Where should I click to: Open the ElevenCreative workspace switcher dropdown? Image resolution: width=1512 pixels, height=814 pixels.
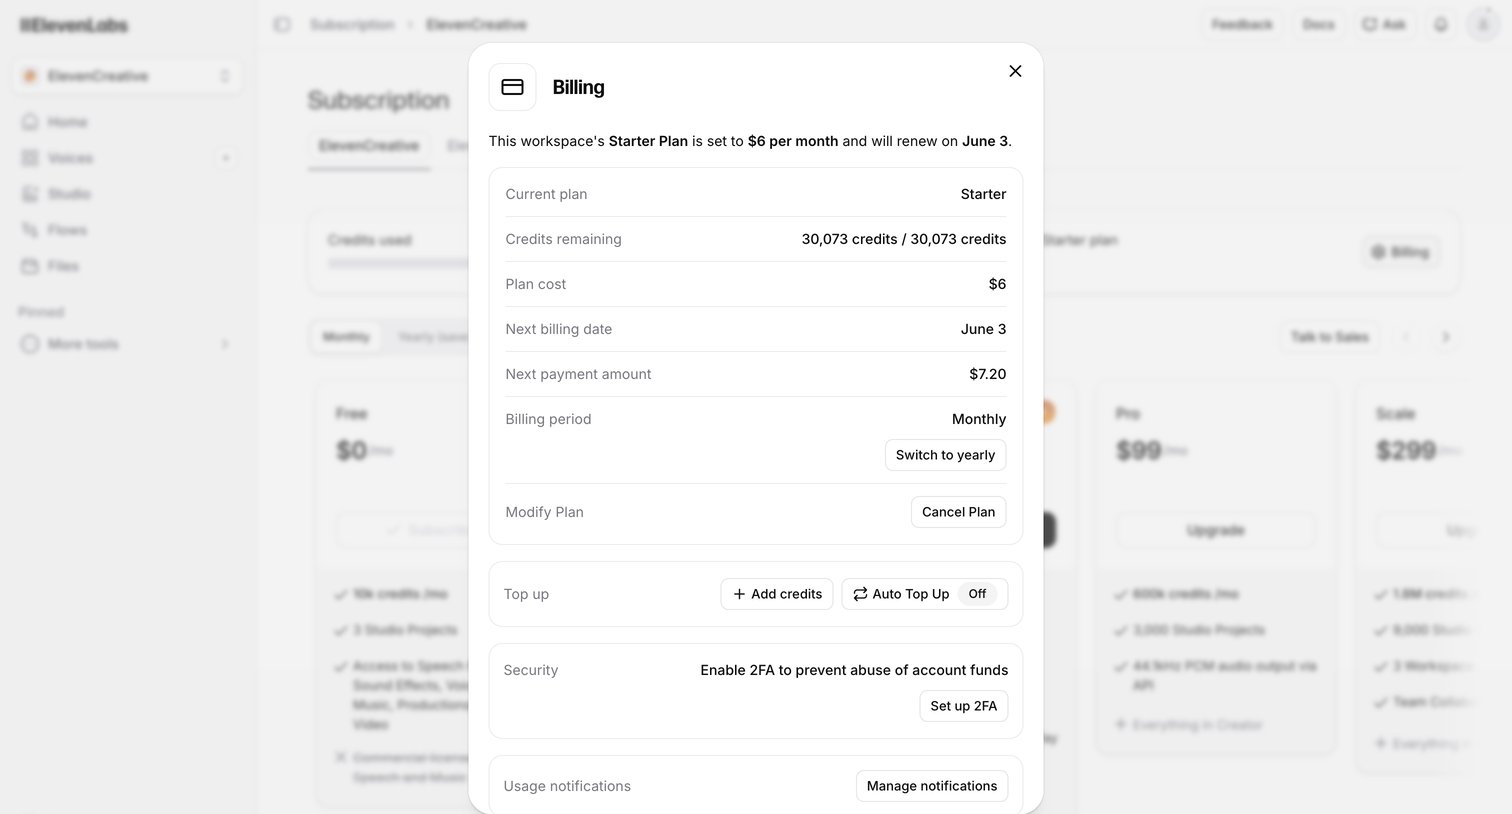coord(127,76)
